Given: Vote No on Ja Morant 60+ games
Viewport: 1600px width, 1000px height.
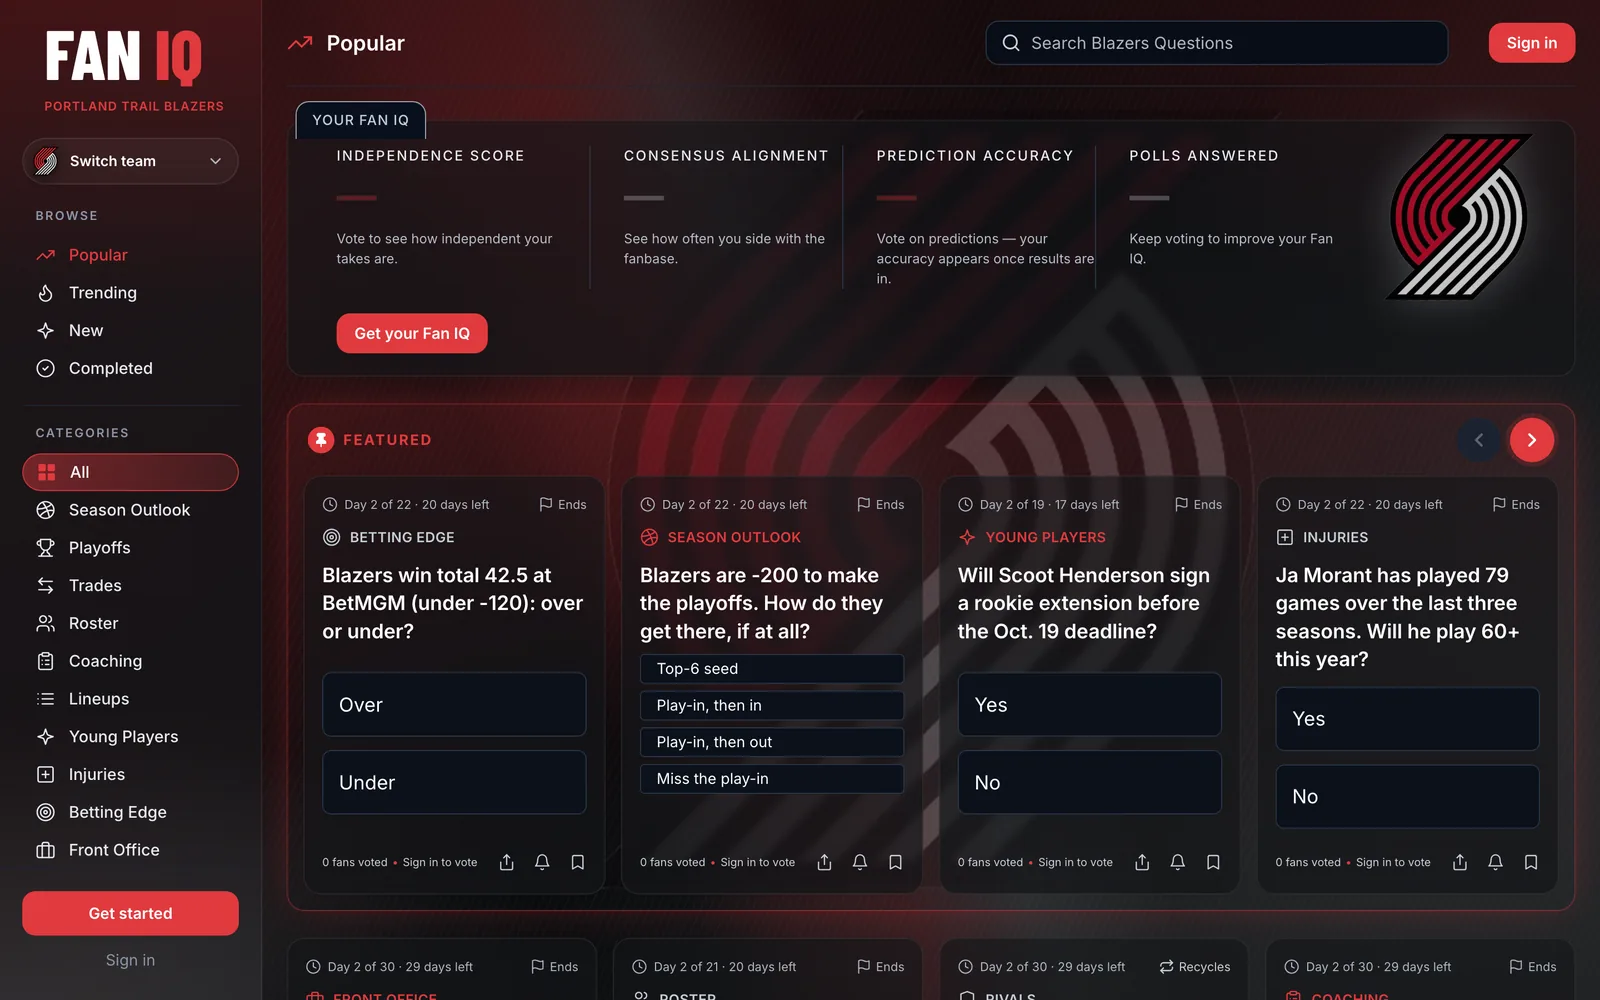Looking at the screenshot, I should tap(1407, 797).
